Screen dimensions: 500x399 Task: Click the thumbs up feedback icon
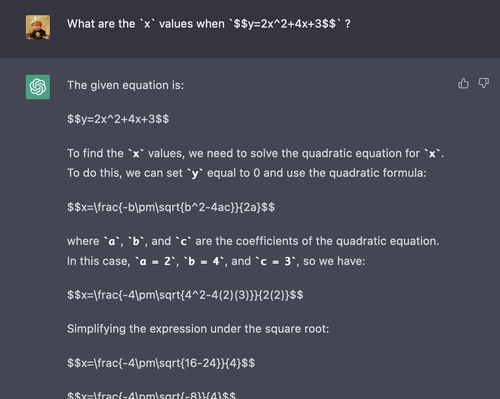(x=463, y=83)
